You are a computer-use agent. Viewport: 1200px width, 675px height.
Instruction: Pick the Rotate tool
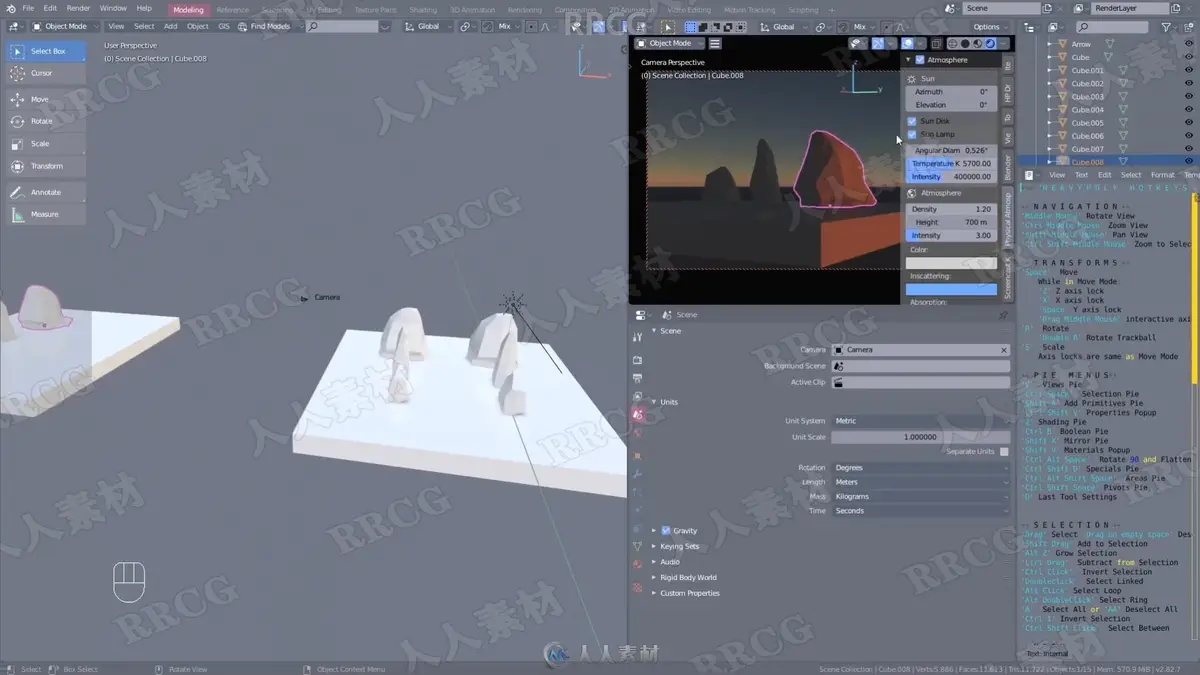pos(46,121)
